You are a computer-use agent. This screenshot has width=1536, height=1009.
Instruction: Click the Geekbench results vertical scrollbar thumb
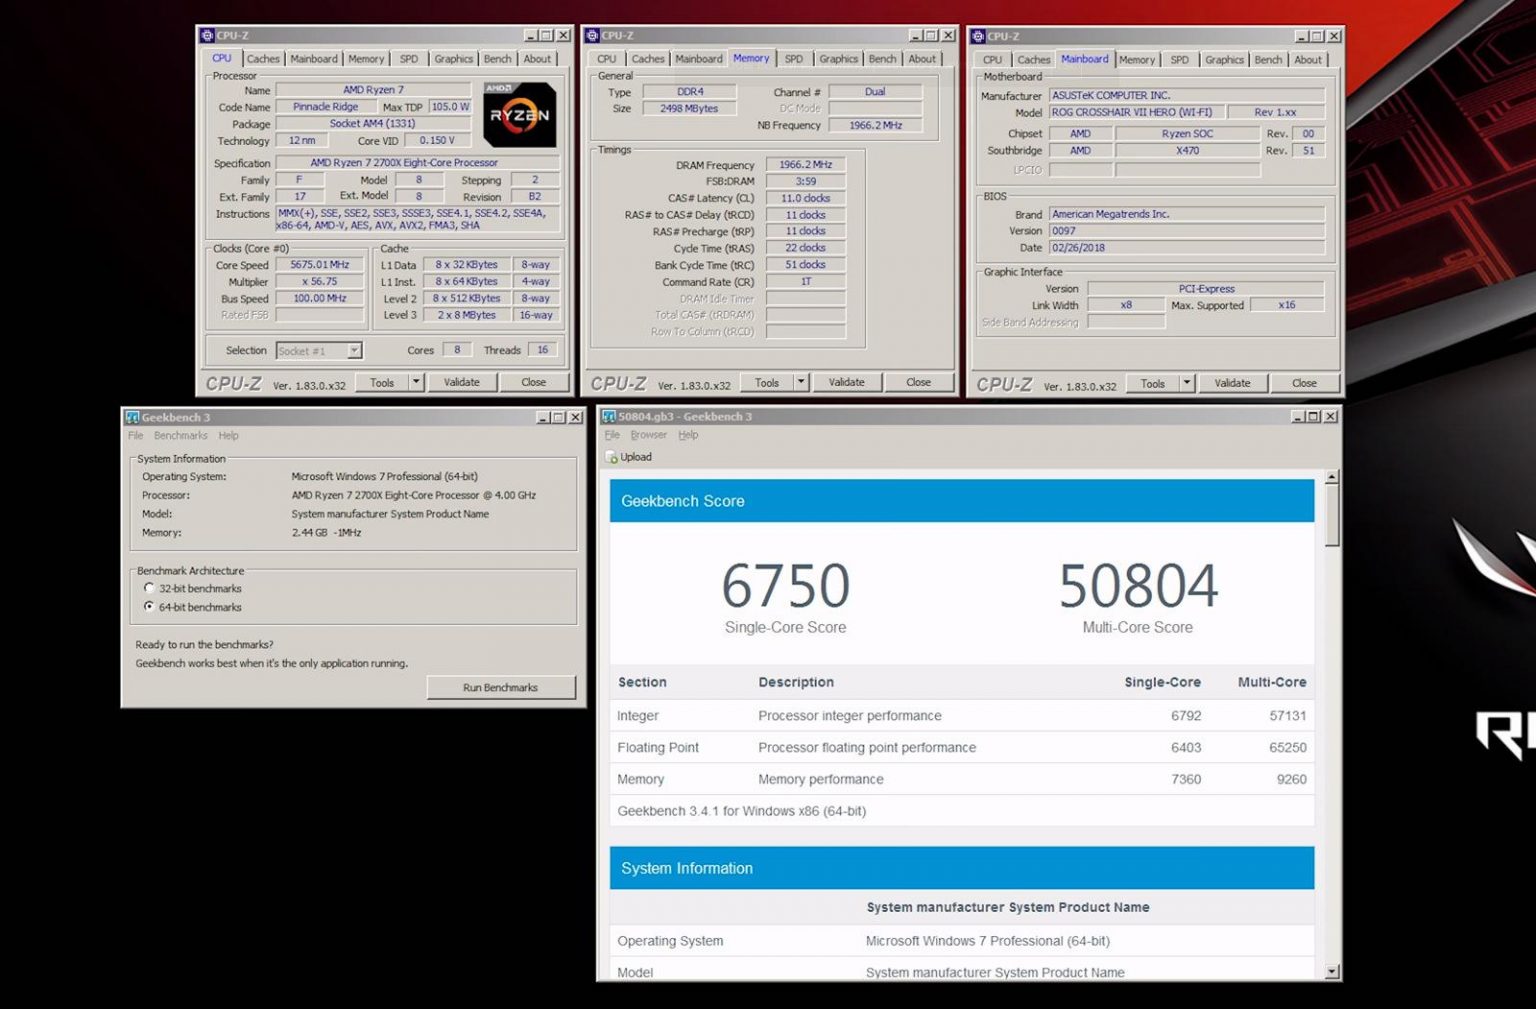(1332, 516)
